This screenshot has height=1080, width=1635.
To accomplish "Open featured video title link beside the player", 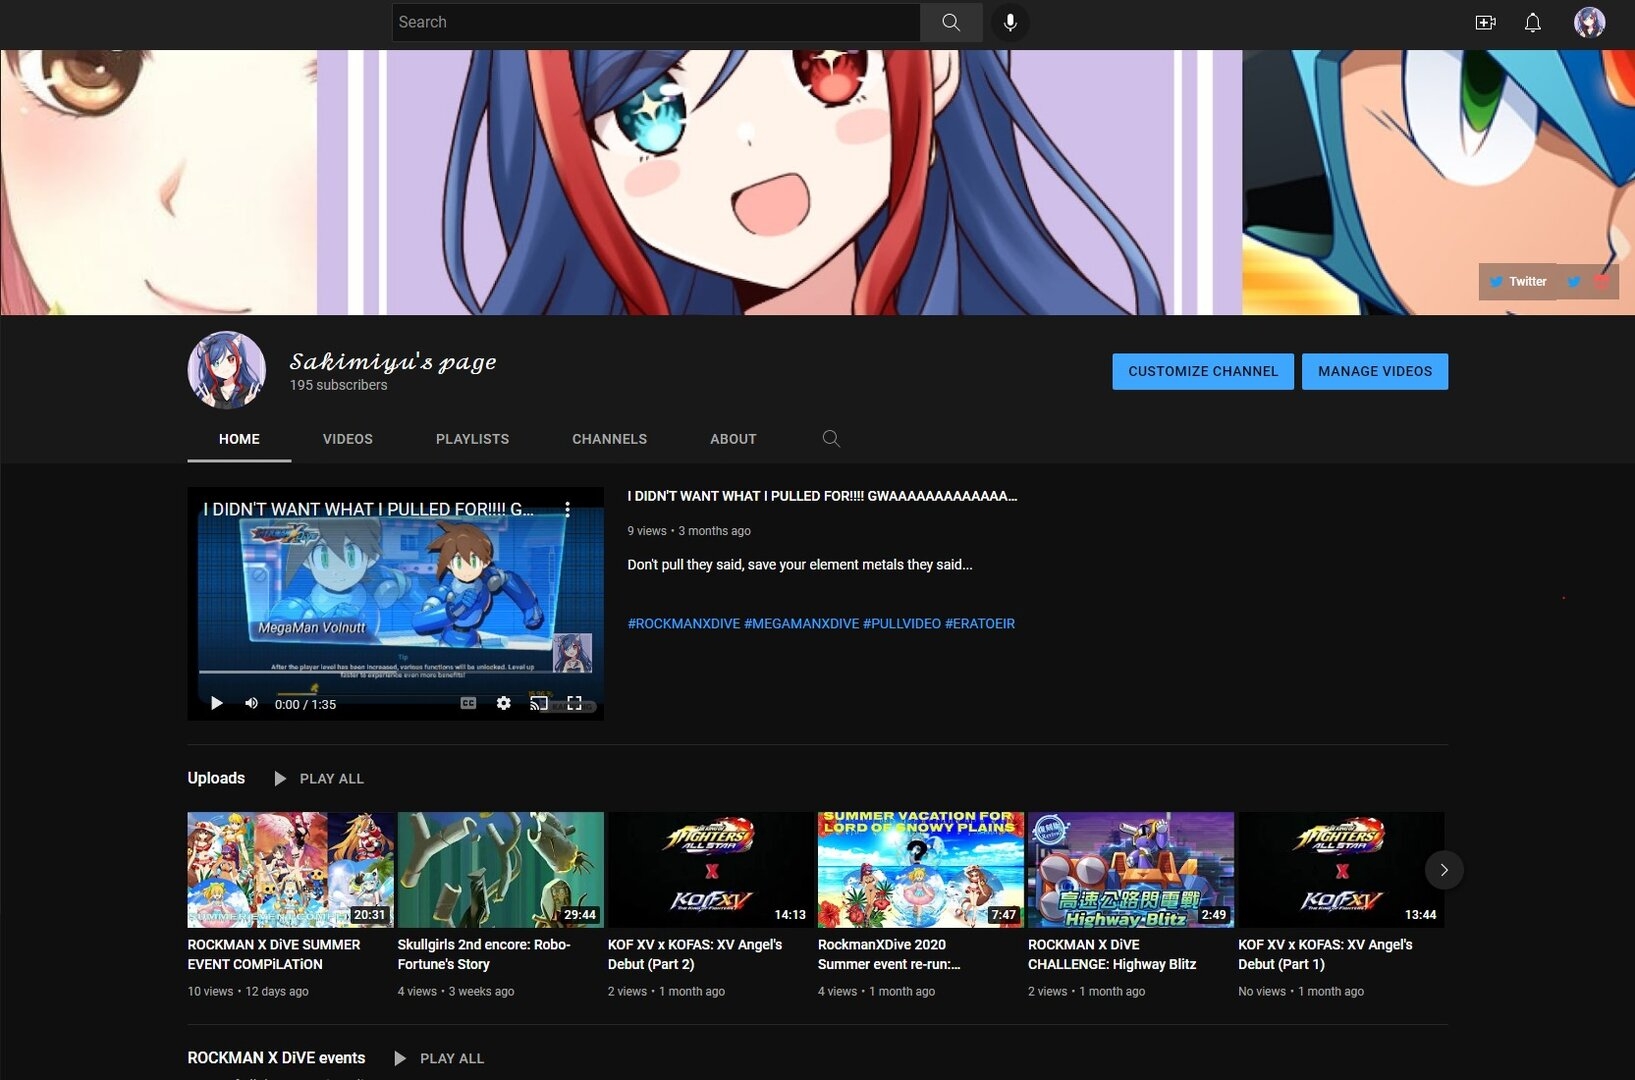I will (x=822, y=496).
